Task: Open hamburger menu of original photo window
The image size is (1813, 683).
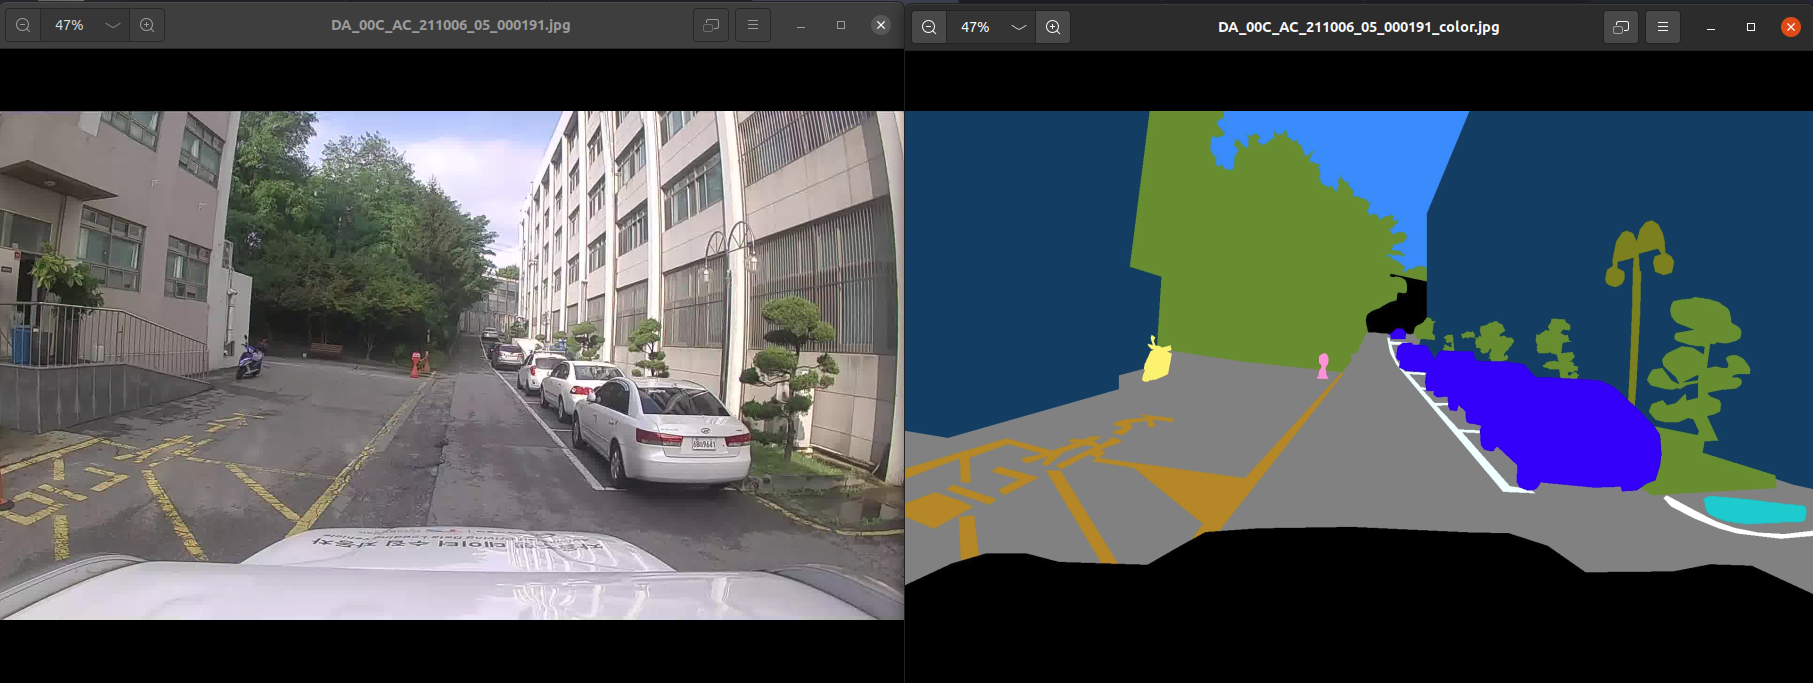Action: (x=753, y=25)
